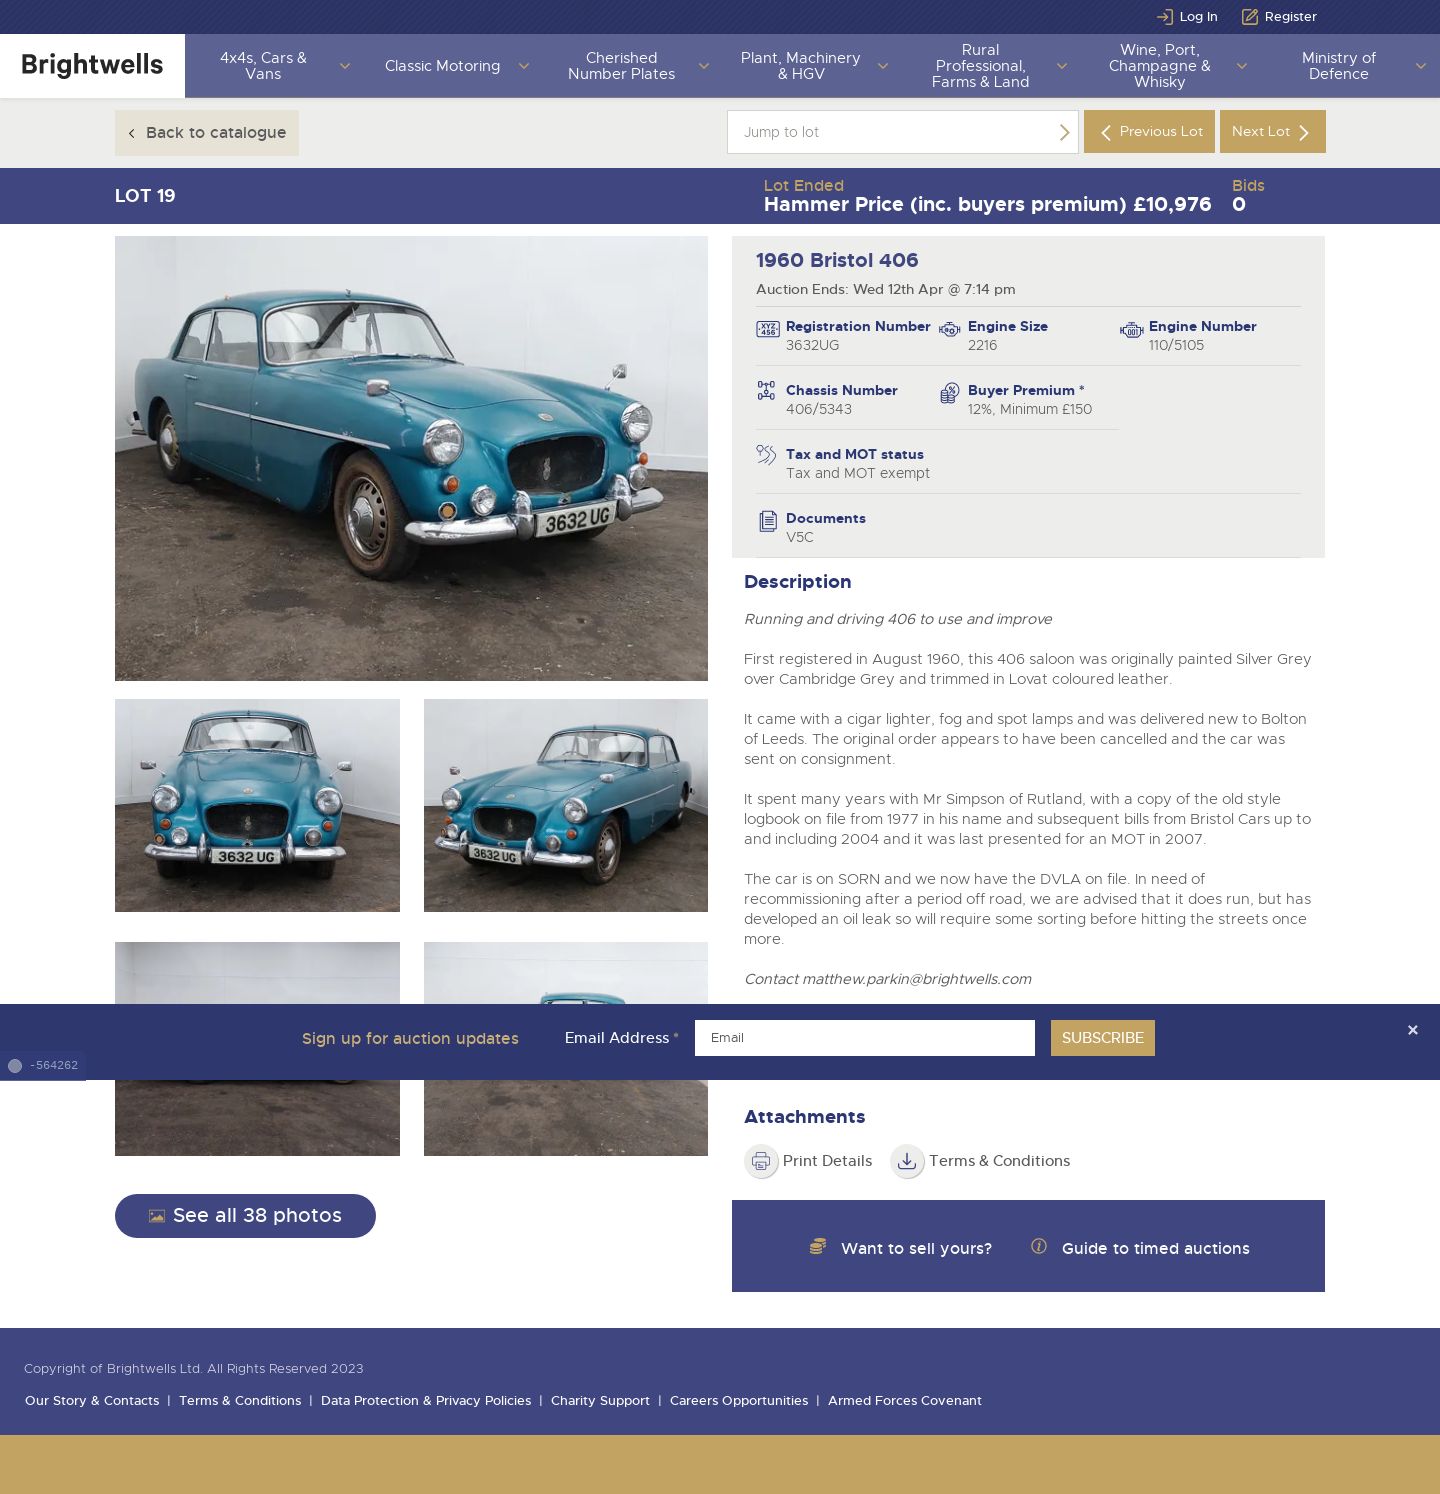1440x1494 pixels.
Task: Open the Rural Professional, Farms & Land menu
Action: [980, 66]
